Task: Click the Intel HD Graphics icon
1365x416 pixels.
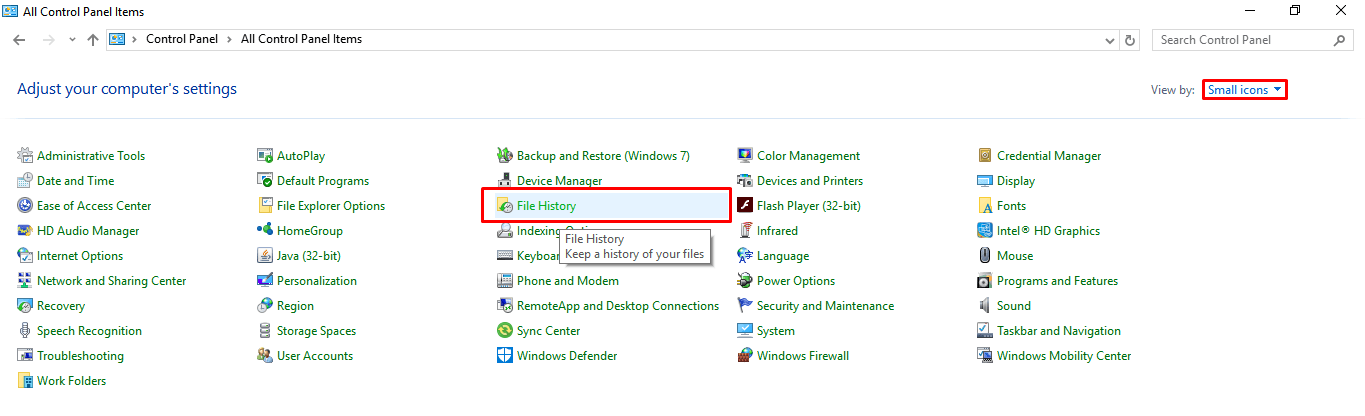Action: 985,231
